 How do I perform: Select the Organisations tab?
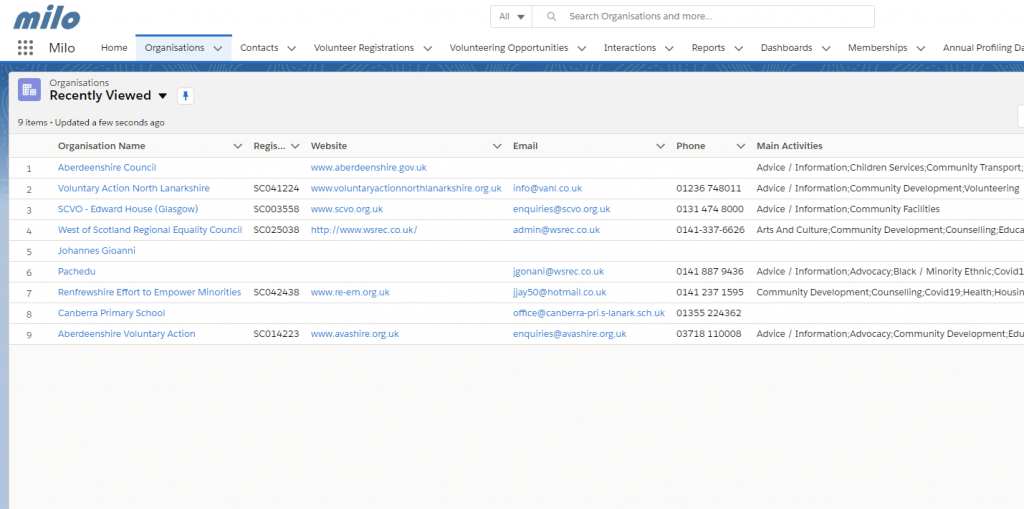[x=174, y=48]
